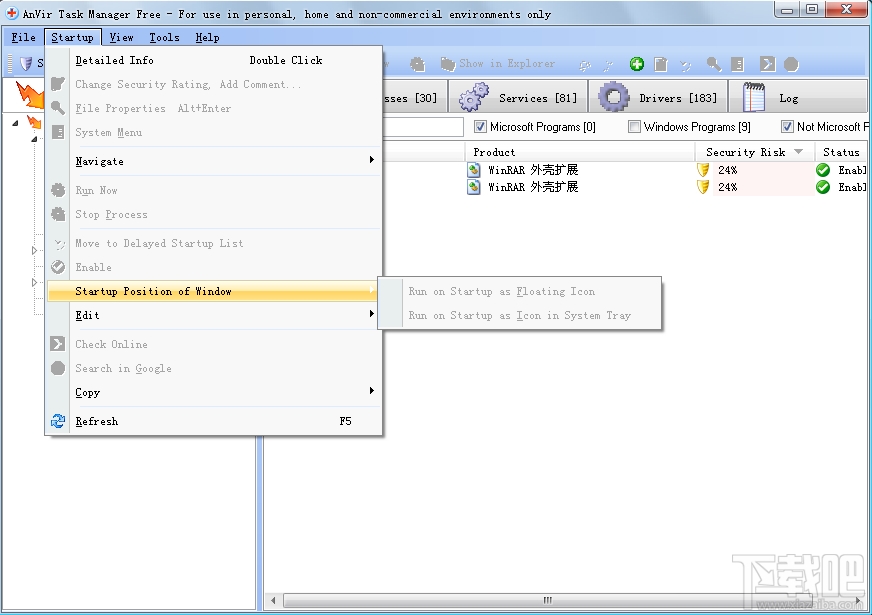Enable the Windows Programs filter
872x615 pixels.
[x=634, y=127]
